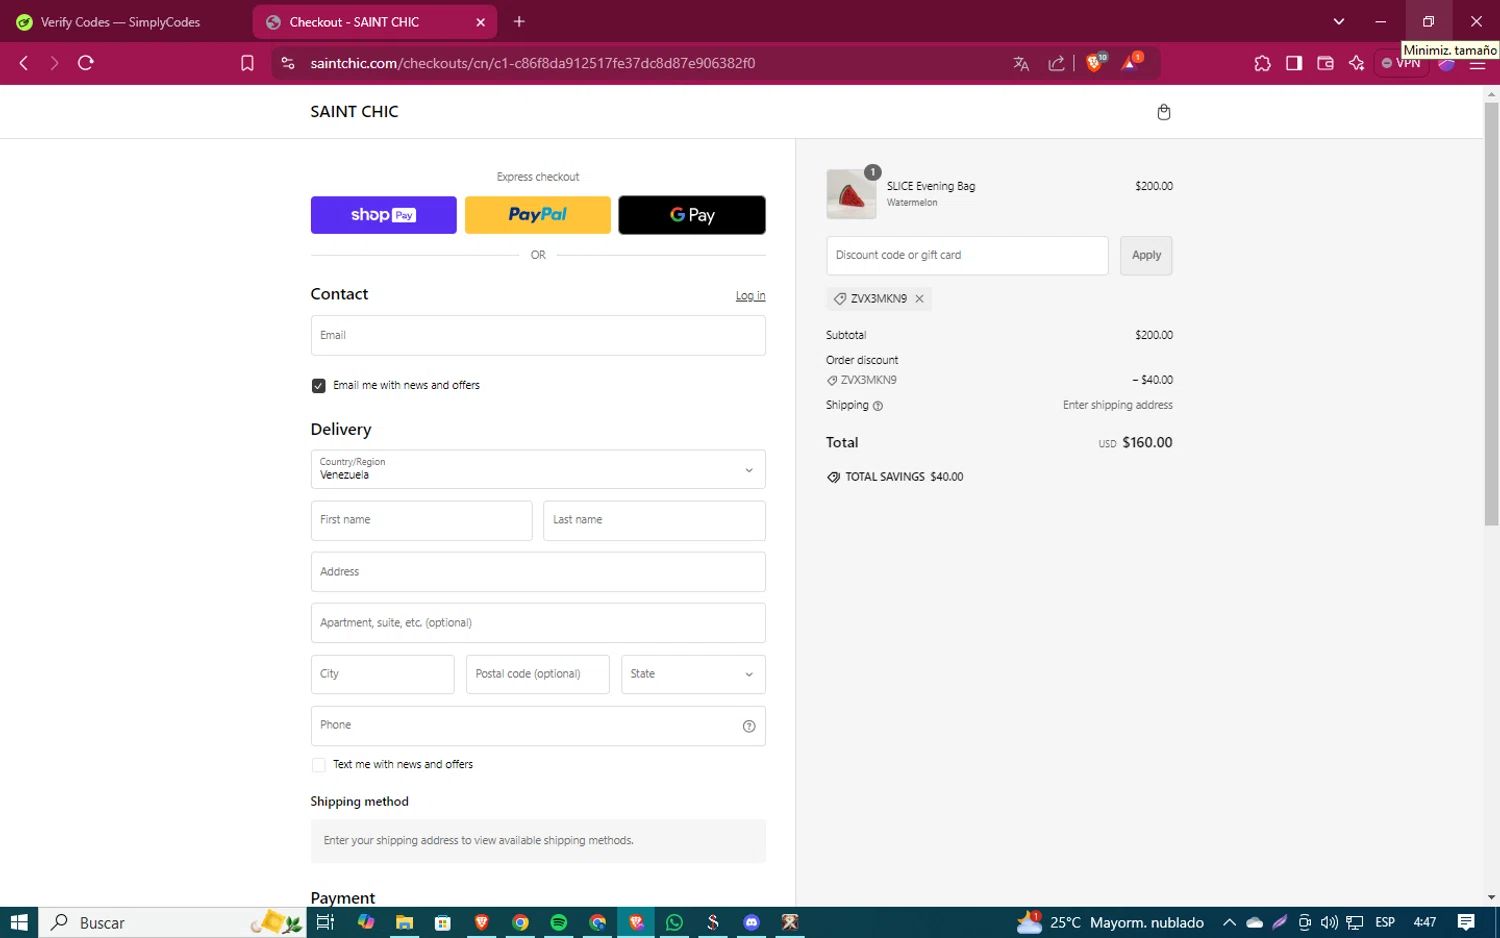Check Text me with news and offers
Image resolution: width=1500 pixels, height=938 pixels.
[318, 765]
